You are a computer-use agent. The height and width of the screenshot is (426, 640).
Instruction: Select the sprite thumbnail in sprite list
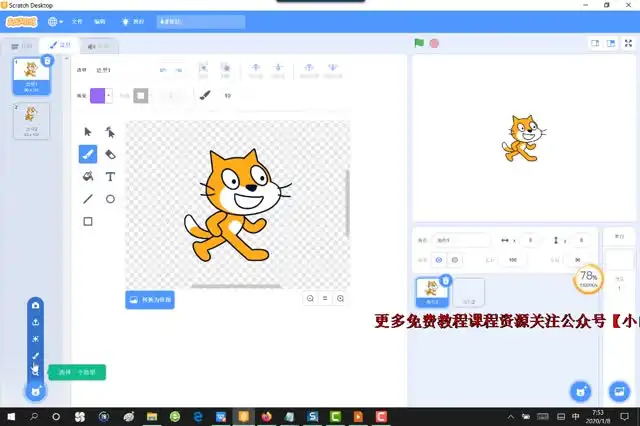pyautogui.click(x=432, y=292)
